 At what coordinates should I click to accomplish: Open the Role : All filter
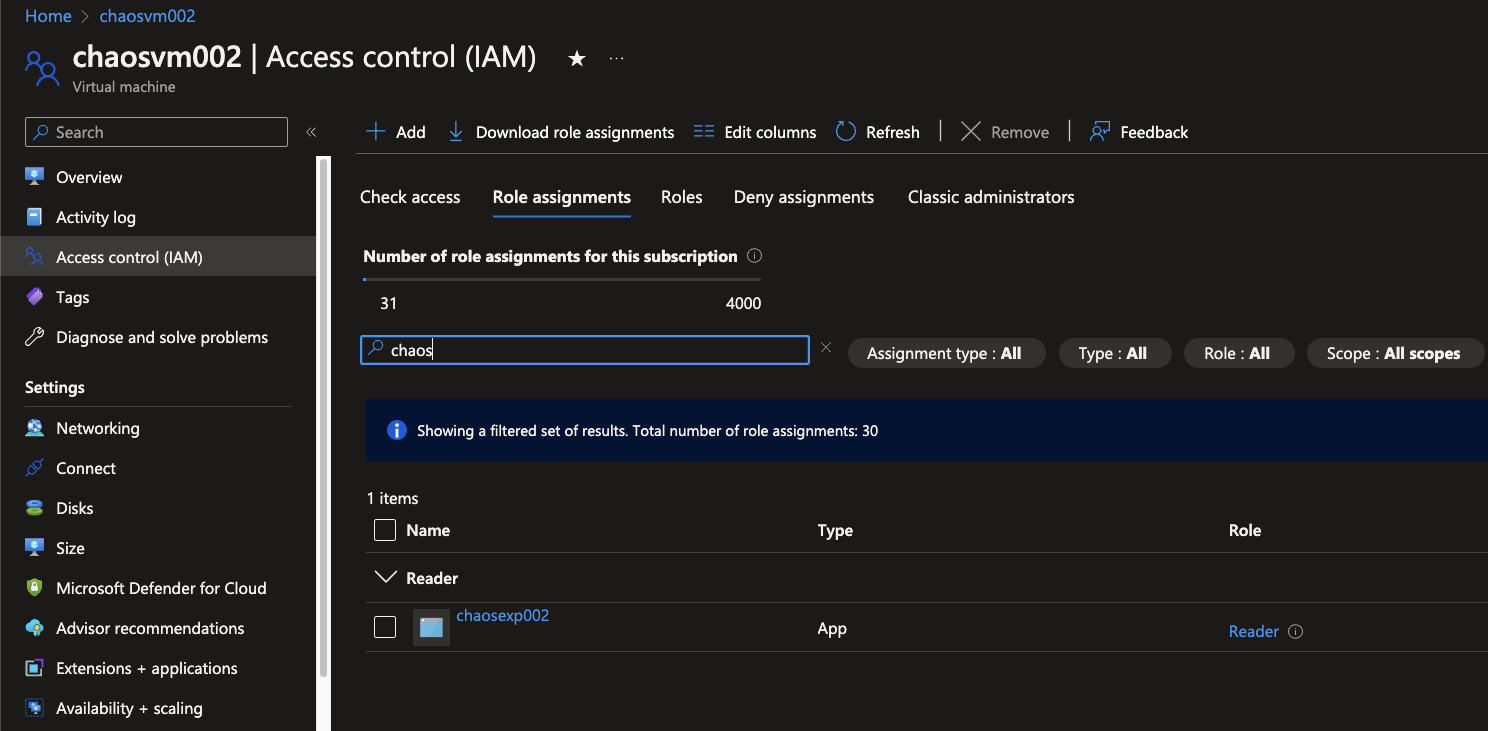1237,353
